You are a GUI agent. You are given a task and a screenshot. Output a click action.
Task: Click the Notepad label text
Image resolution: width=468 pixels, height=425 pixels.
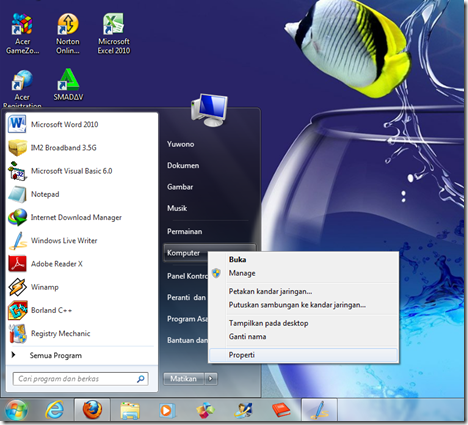pos(45,194)
